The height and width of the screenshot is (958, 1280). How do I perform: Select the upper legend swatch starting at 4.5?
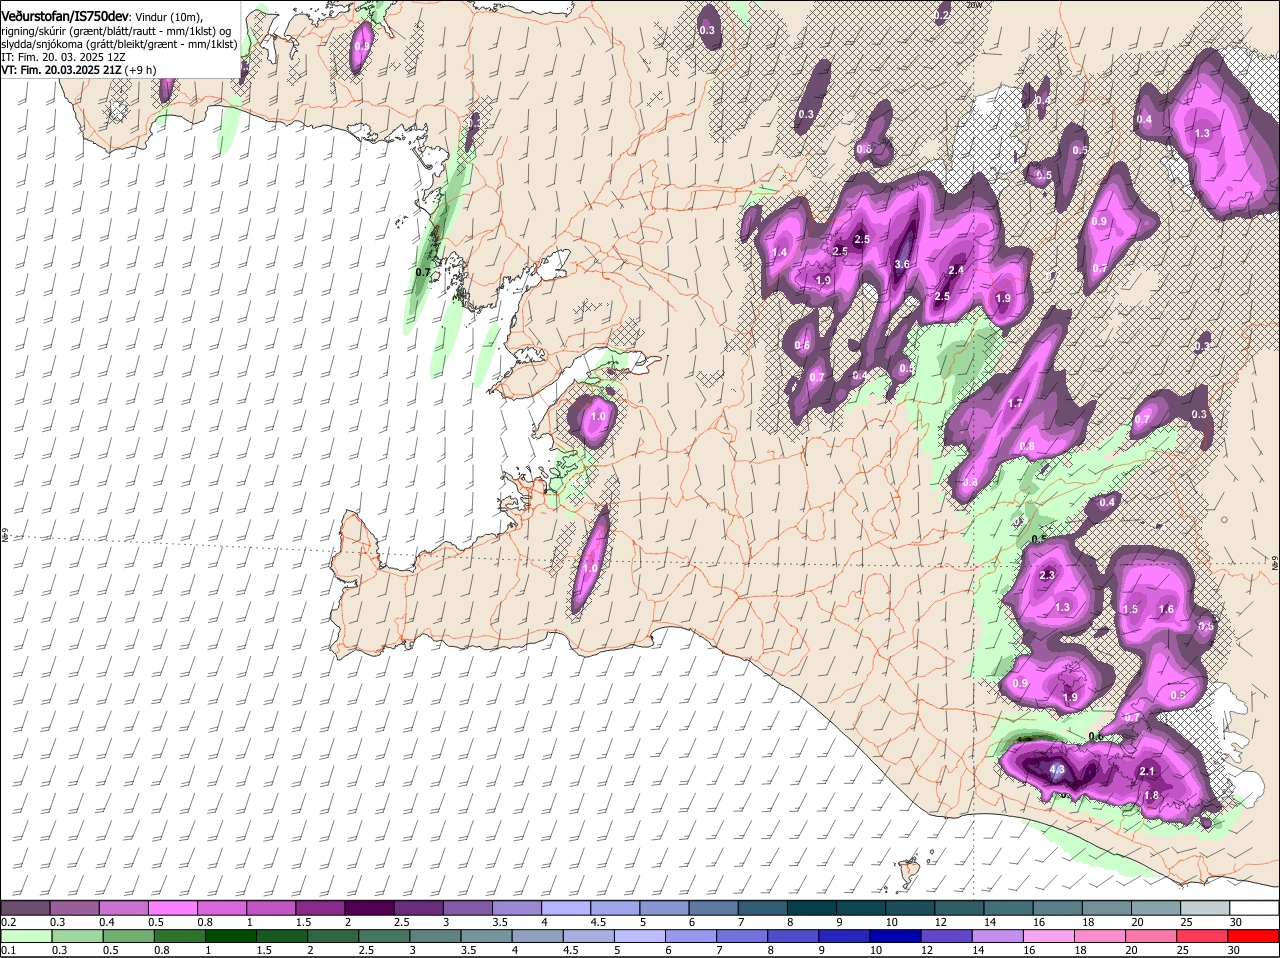614,907
